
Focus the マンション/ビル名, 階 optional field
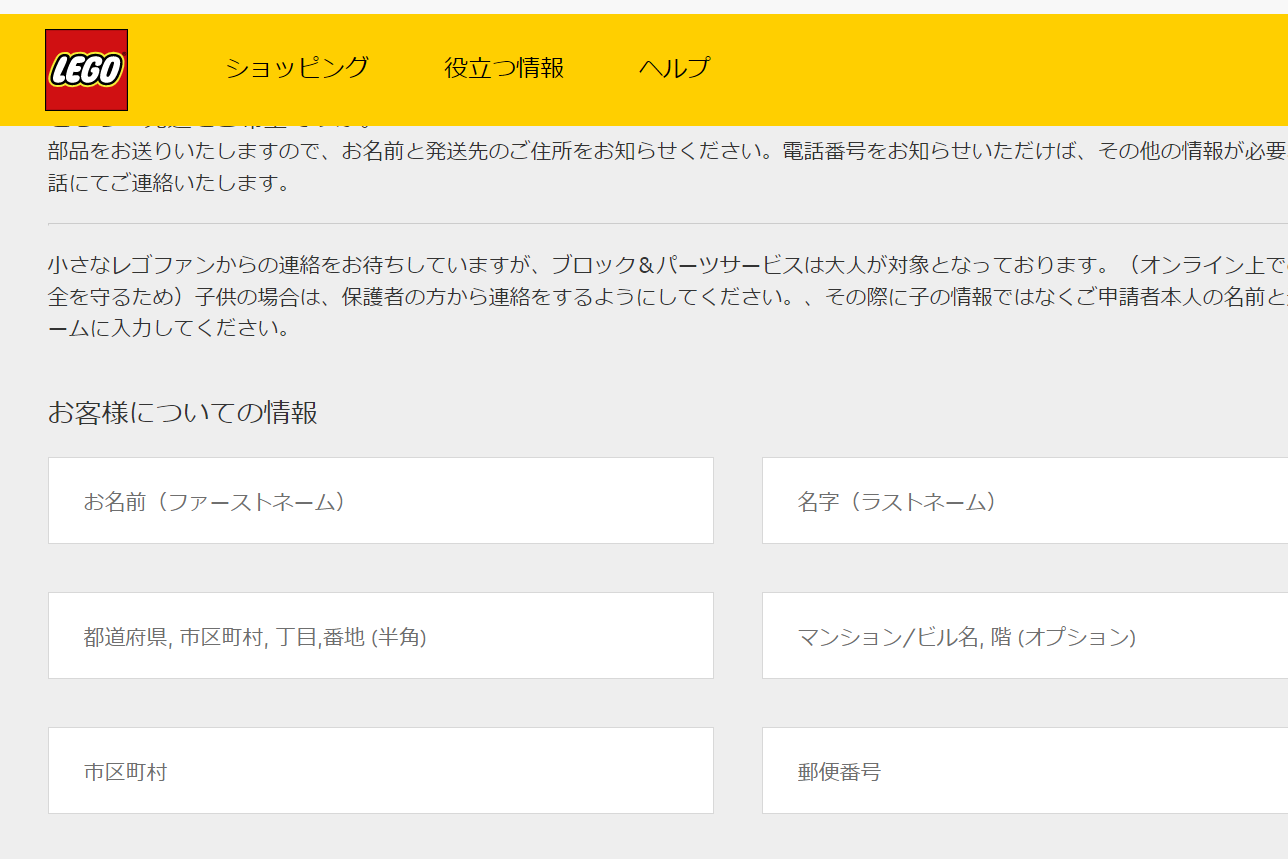click(1024, 636)
